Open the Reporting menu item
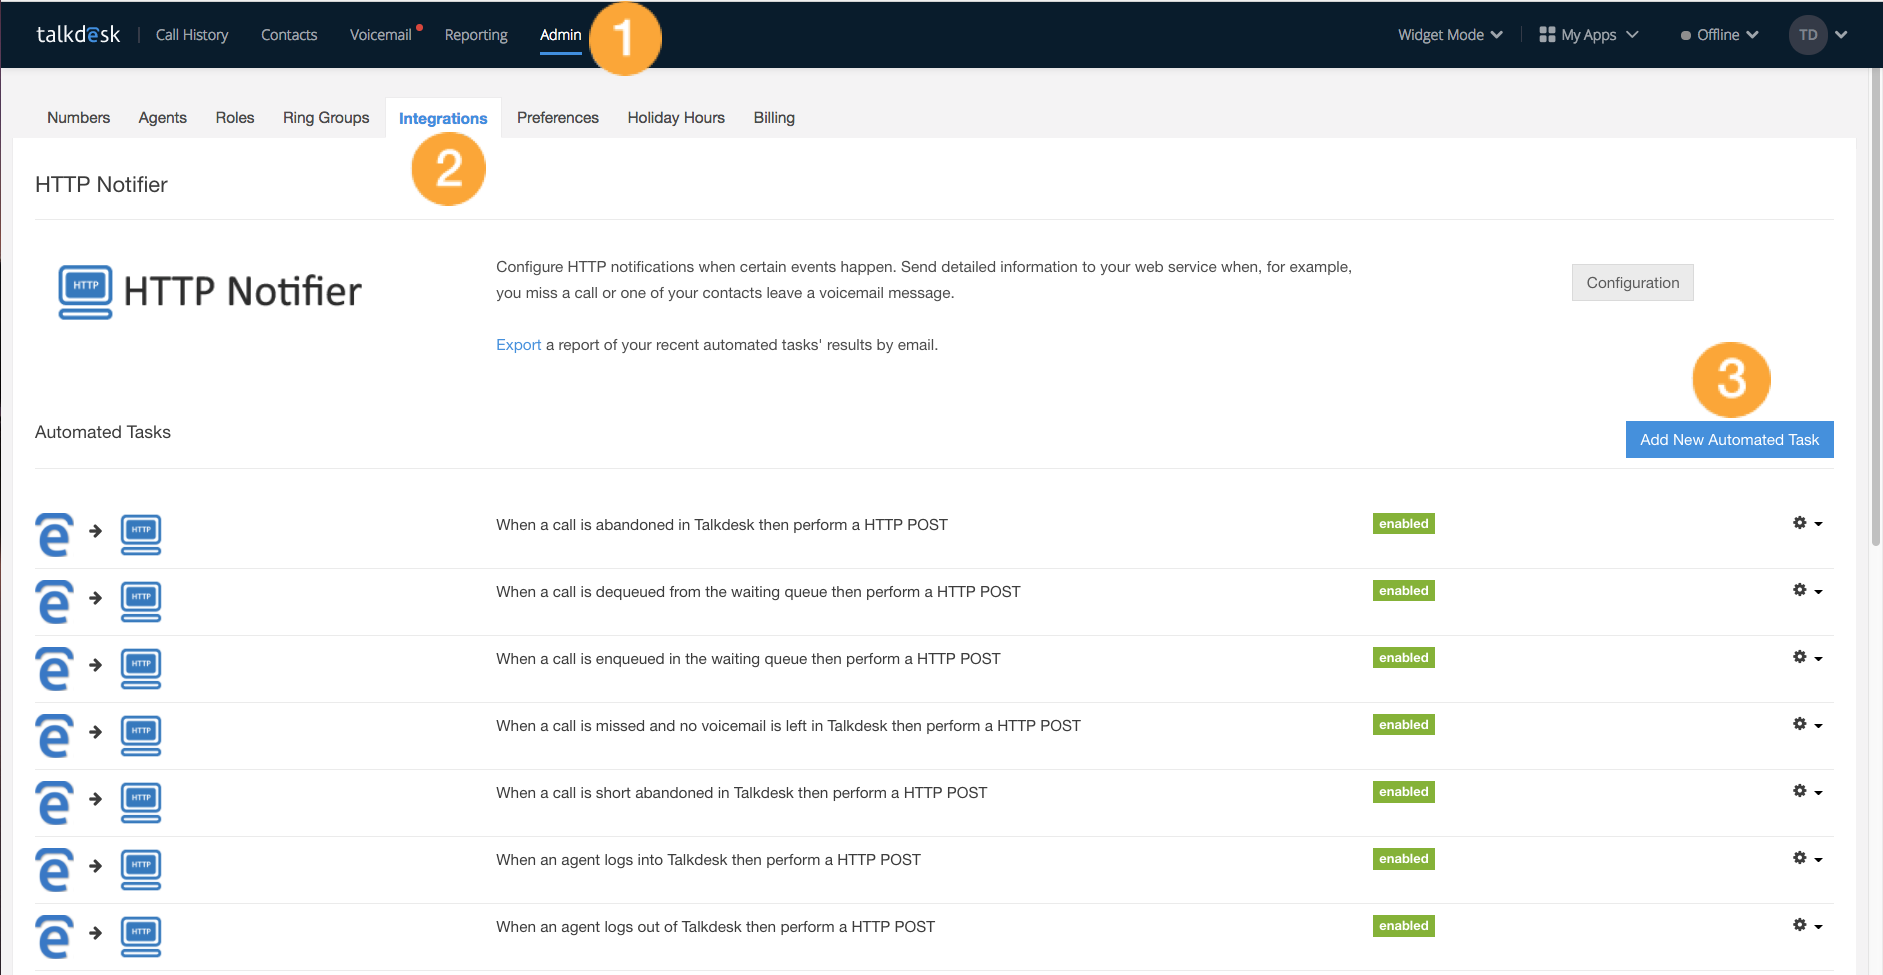1883x975 pixels. [x=476, y=34]
